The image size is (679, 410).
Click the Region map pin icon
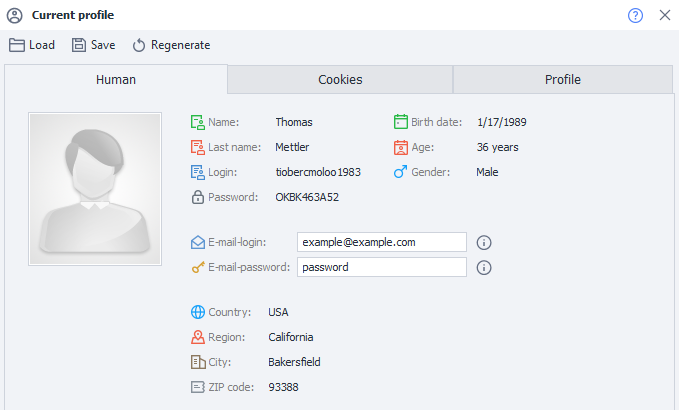tap(197, 337)
